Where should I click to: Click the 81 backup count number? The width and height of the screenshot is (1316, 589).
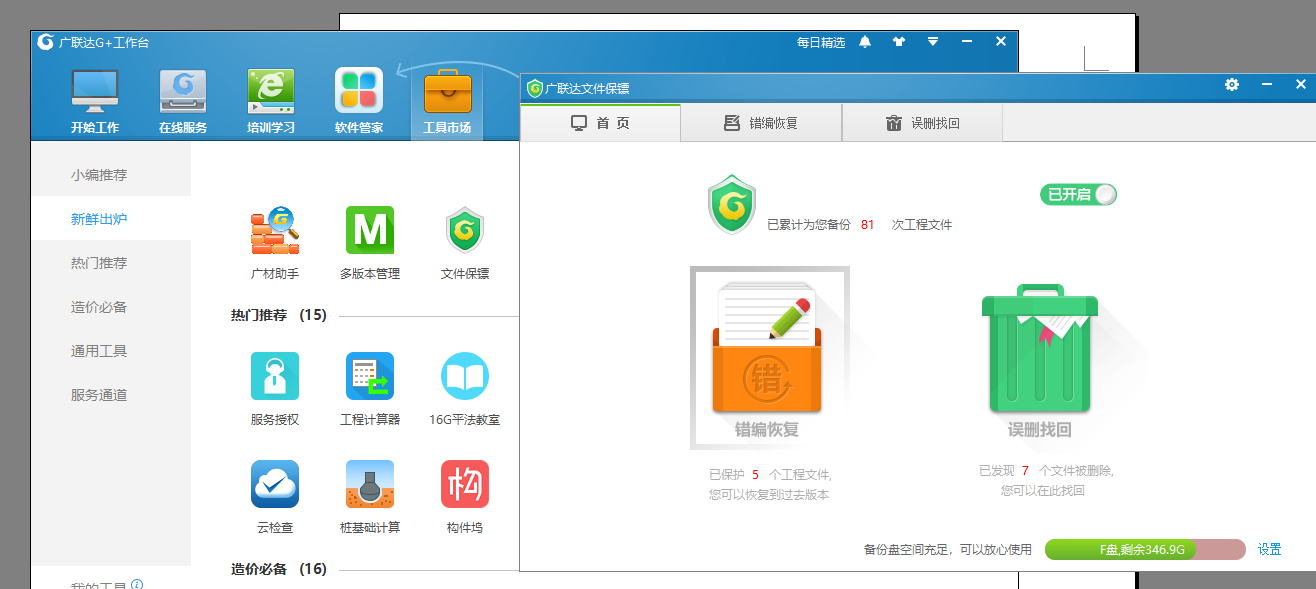tap(867, 225)
